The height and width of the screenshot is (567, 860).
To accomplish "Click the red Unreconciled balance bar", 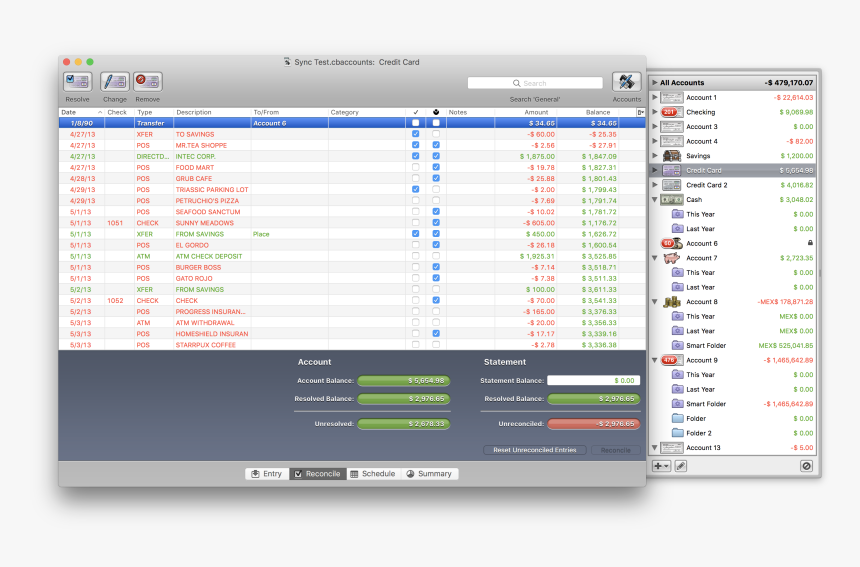I will (593, 424).
